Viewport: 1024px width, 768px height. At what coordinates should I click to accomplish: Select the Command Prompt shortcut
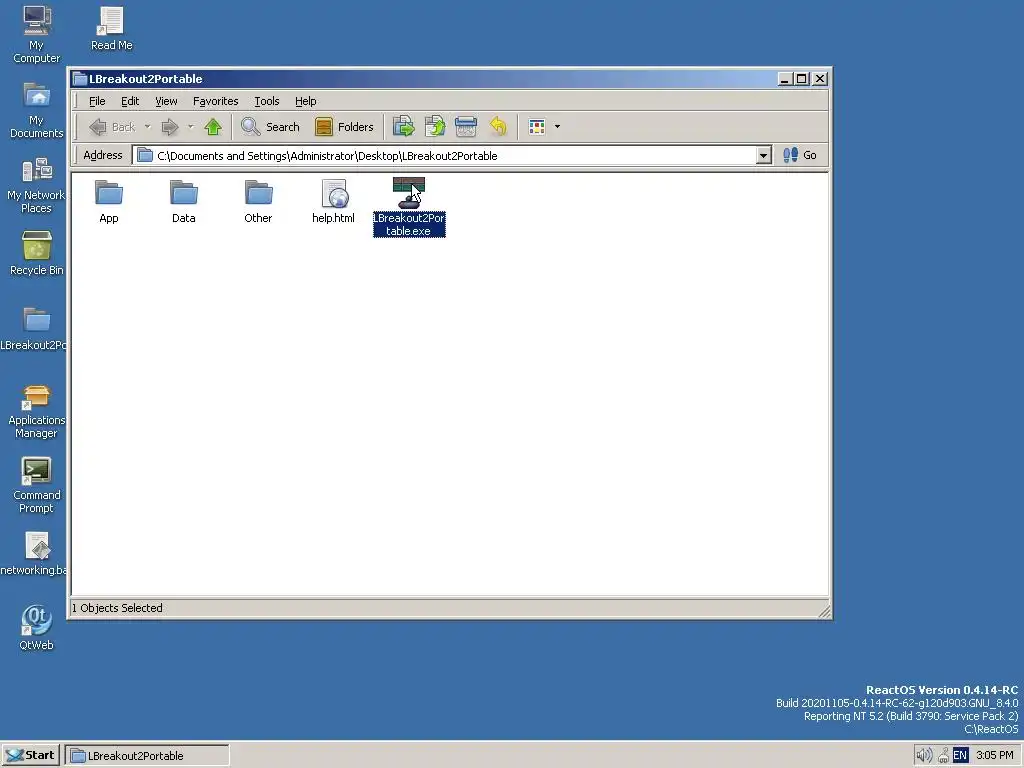point(37,486)
